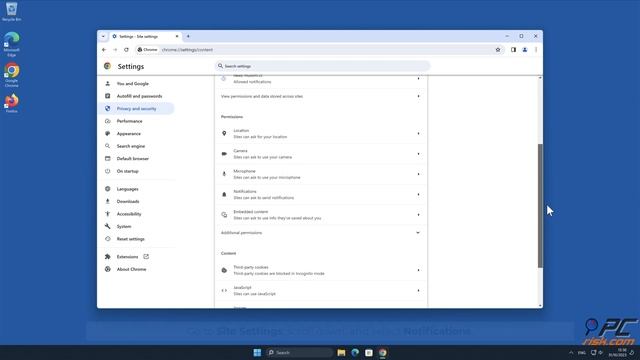Open Chrome three-dot menu

click(536, 50)
